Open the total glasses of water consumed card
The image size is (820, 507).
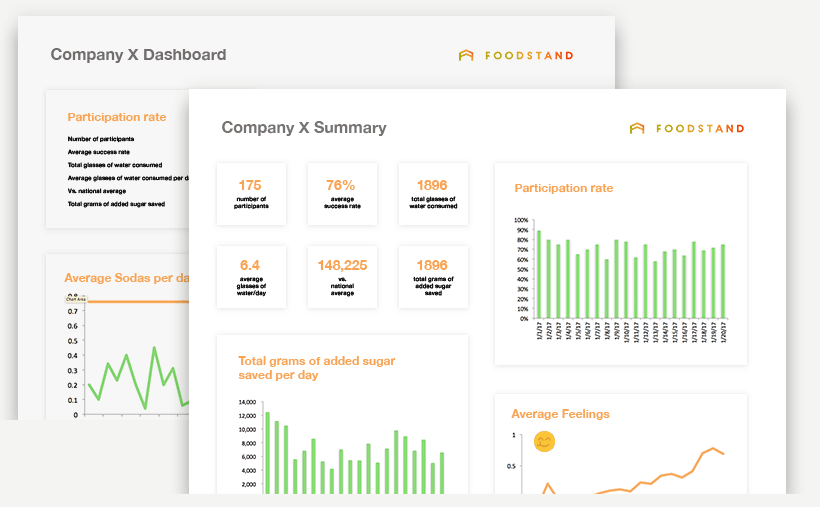click(x=432, y=194)
